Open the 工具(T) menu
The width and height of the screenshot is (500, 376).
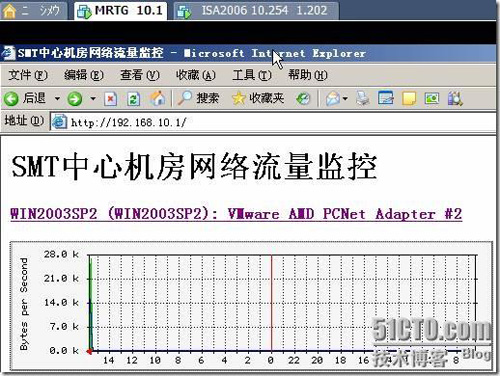252,75
